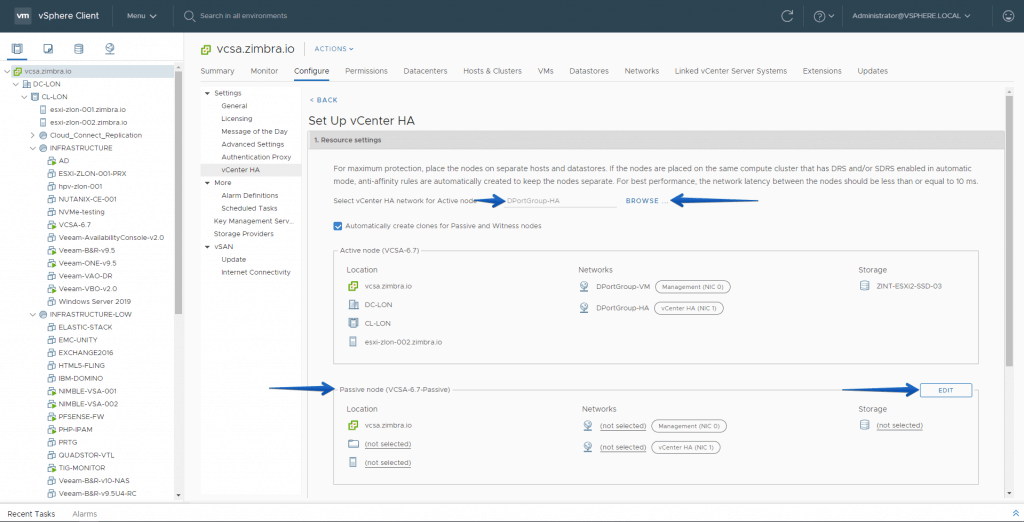Collapse the INFRASTRUCTURE resource pool
1024x522 pixels.
tap(33, 148)
